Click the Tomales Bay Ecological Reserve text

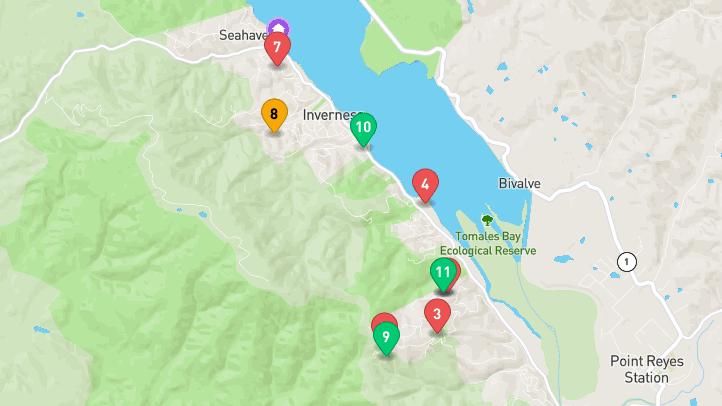pos(488,244)
